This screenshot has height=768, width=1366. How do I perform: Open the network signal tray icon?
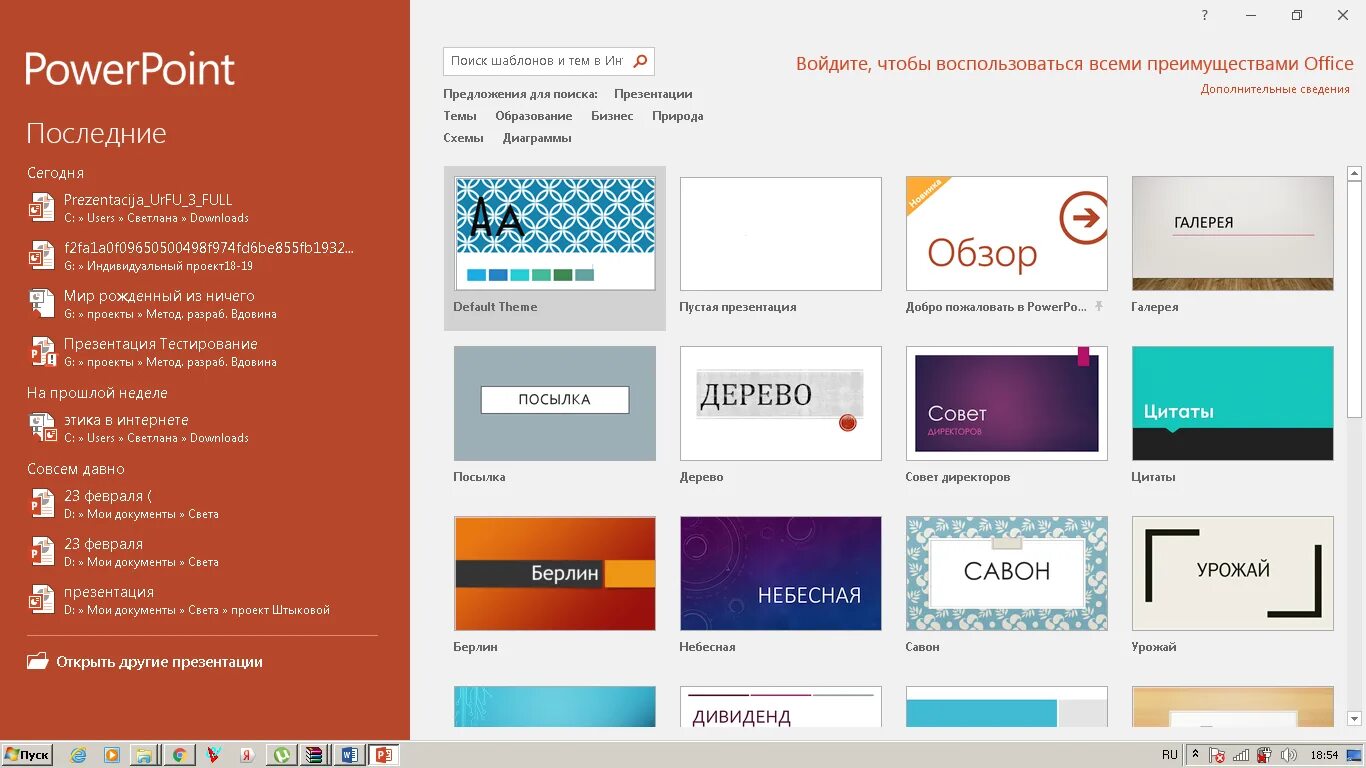pos(1241,755)
